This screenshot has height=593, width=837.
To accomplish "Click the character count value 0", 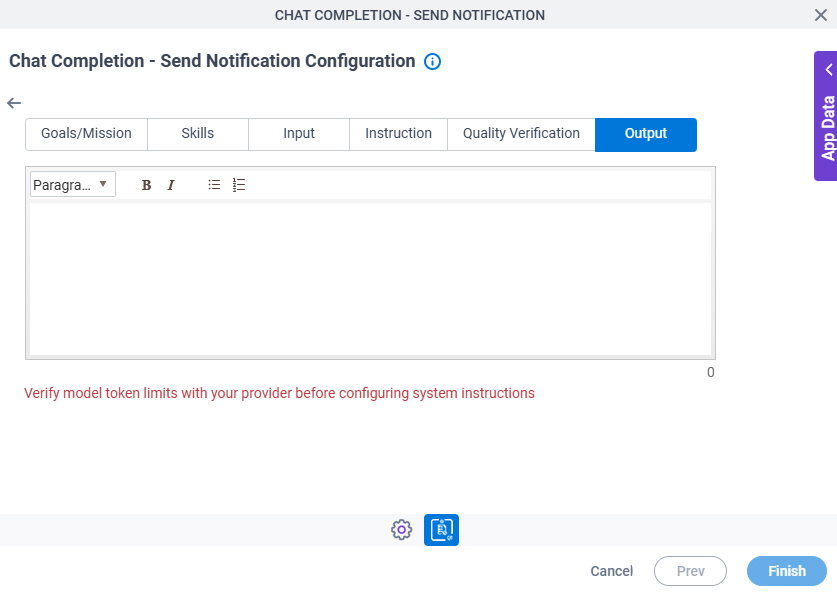I will pyautogui.click(x=710, y=372).
